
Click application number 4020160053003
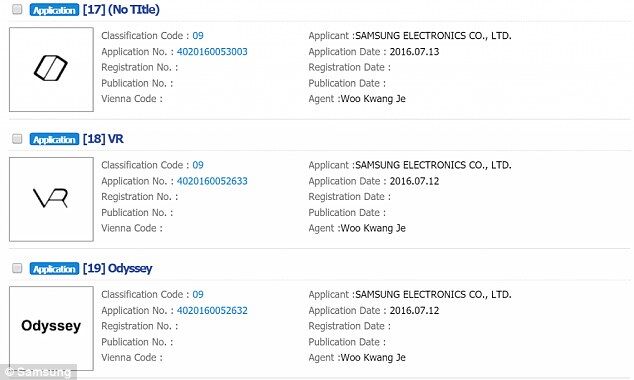pos(212,52)
